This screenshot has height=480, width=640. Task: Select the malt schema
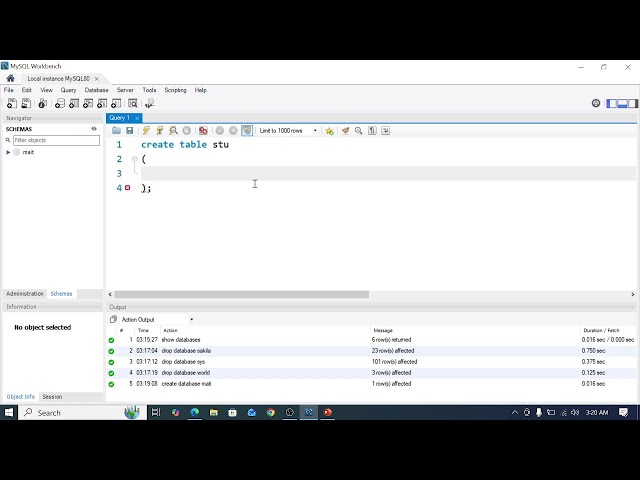coord(28,152)
